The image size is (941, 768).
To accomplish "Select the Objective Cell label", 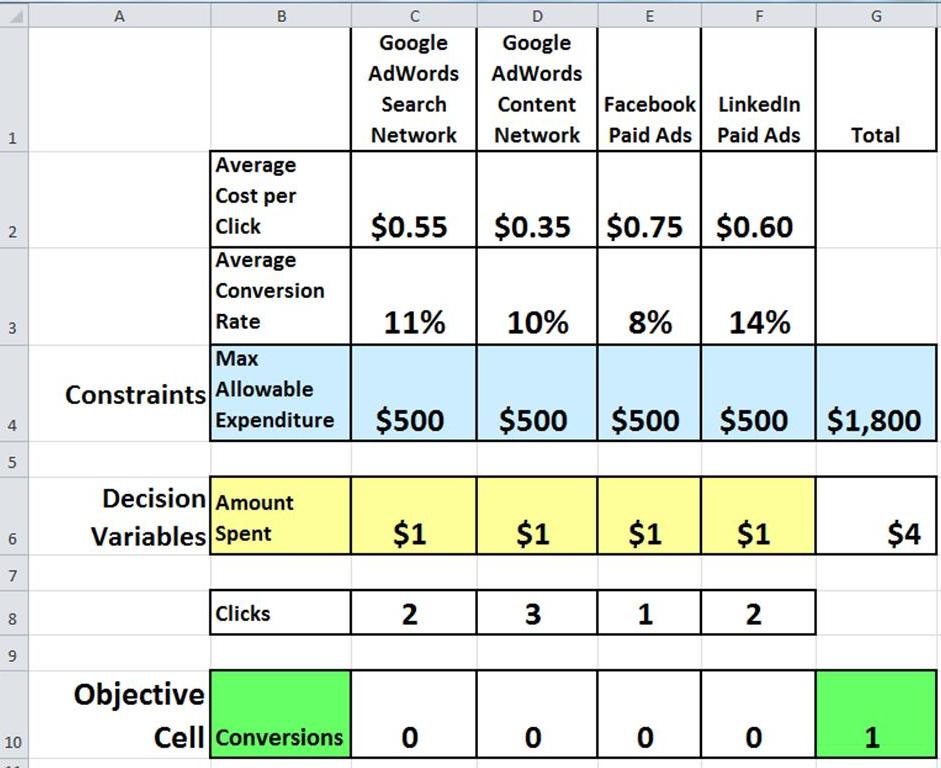I will click(x=119, y=715).
